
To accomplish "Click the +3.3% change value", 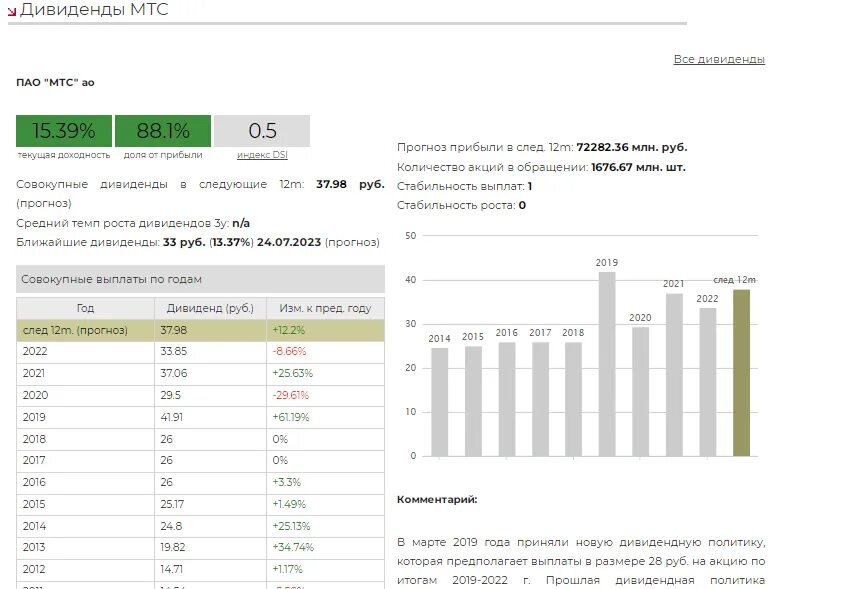I will click(x=286, y=482).
